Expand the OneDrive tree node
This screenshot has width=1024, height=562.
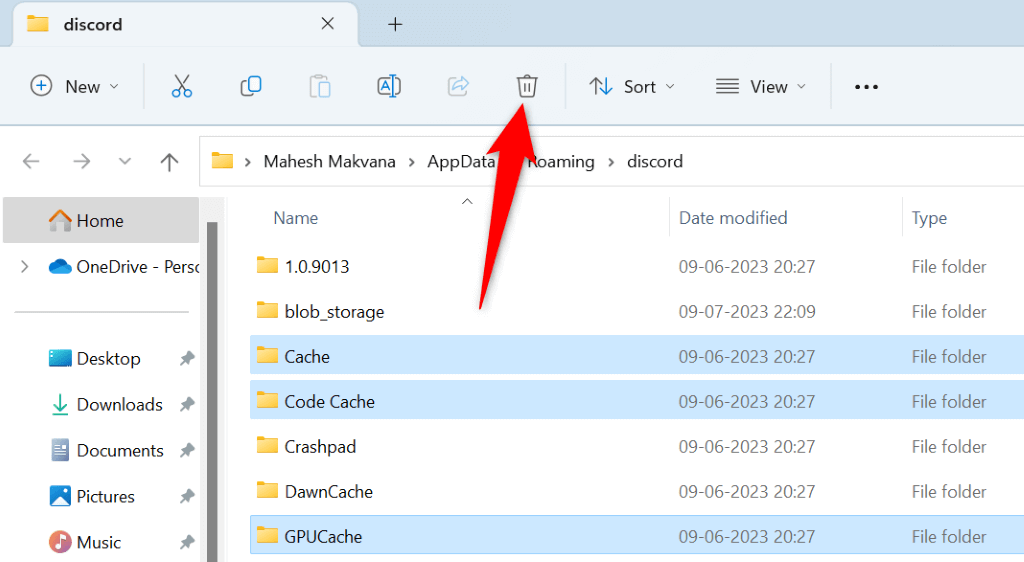click(x=24, y=266)
